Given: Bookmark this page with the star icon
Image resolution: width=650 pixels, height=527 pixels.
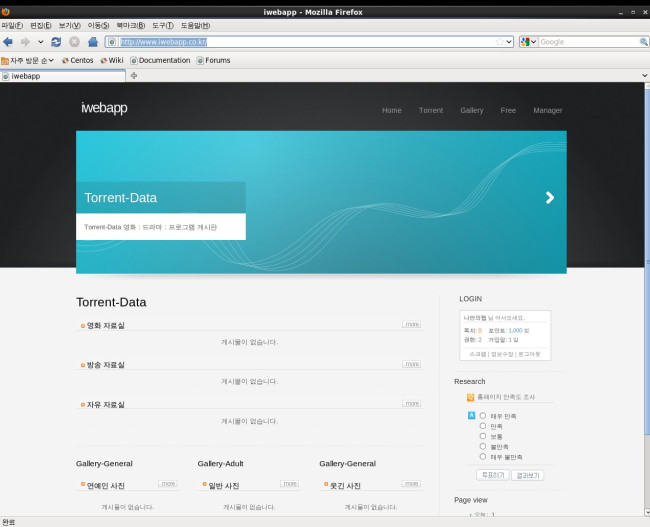Looking at the screenshot, I should coord(500,42).
